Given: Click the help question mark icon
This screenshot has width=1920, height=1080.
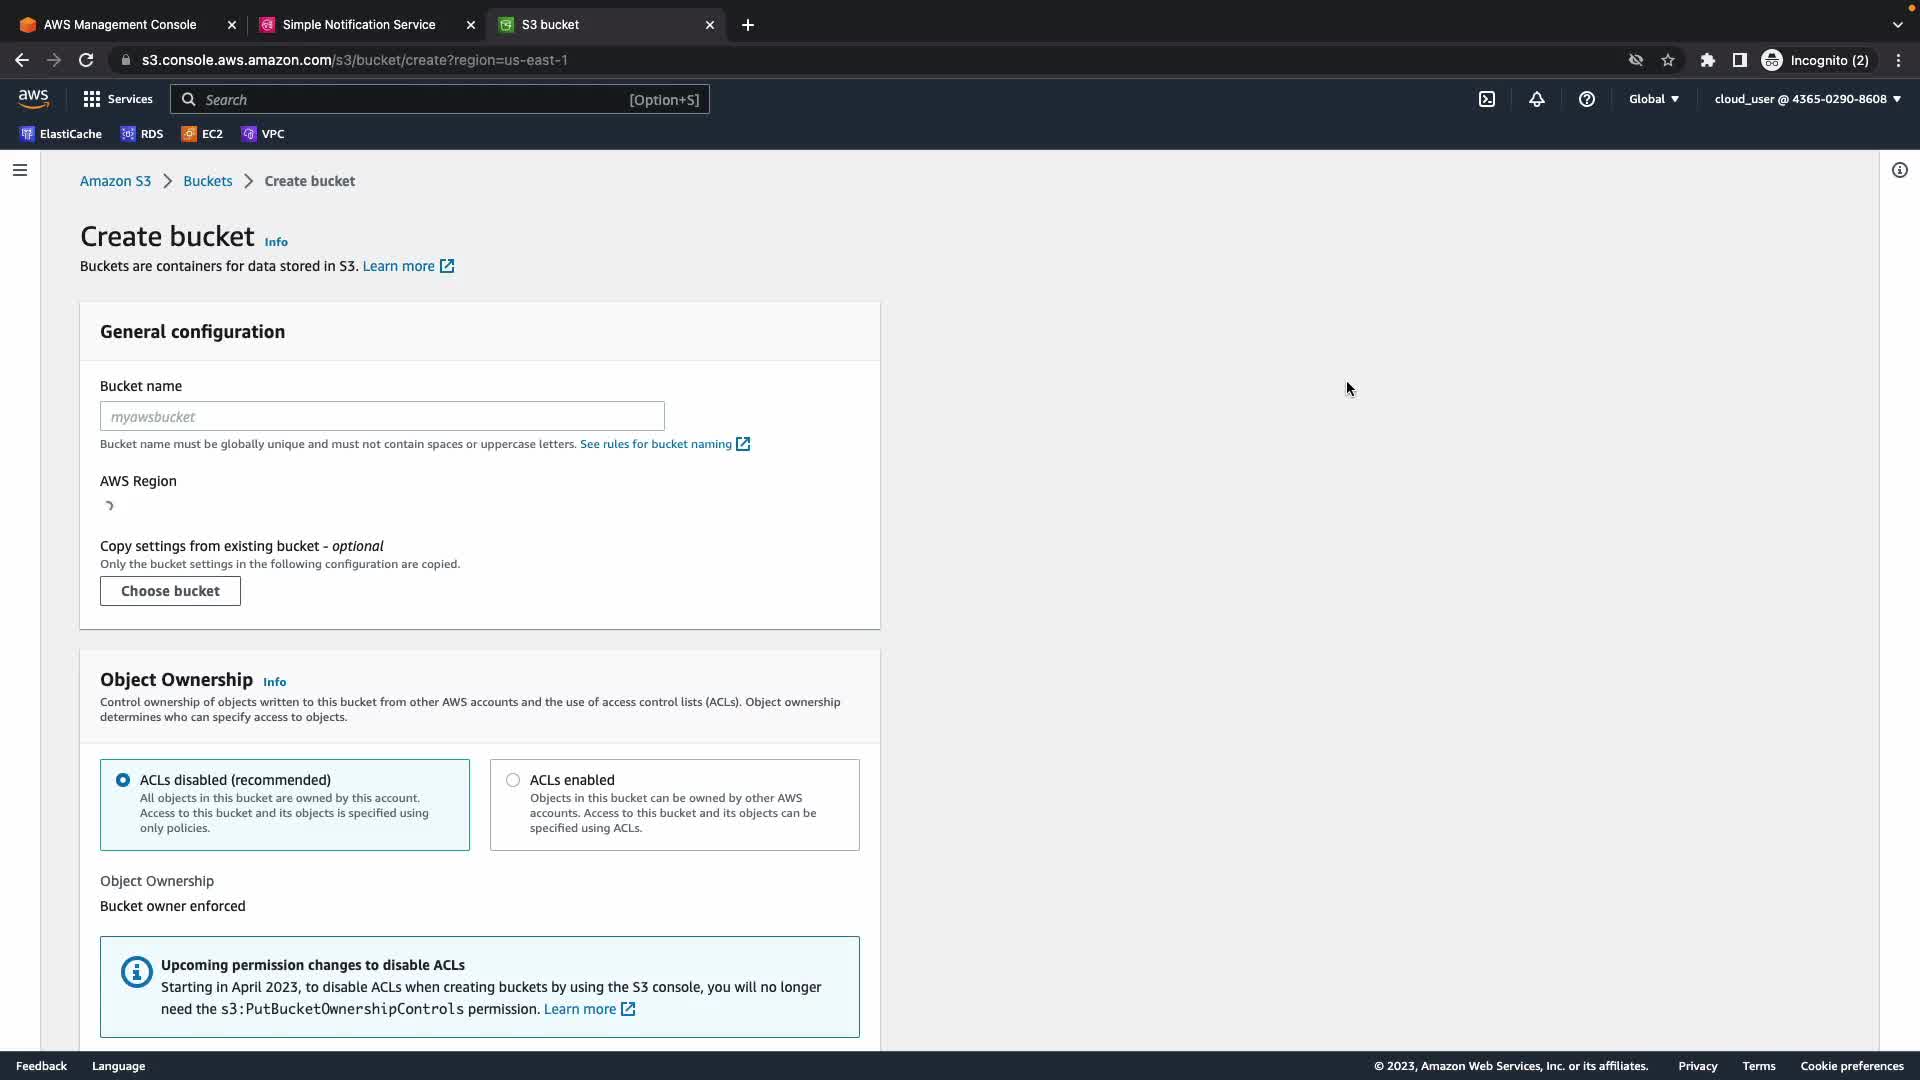Looking at the screenshot, I should coord(1587,99).
